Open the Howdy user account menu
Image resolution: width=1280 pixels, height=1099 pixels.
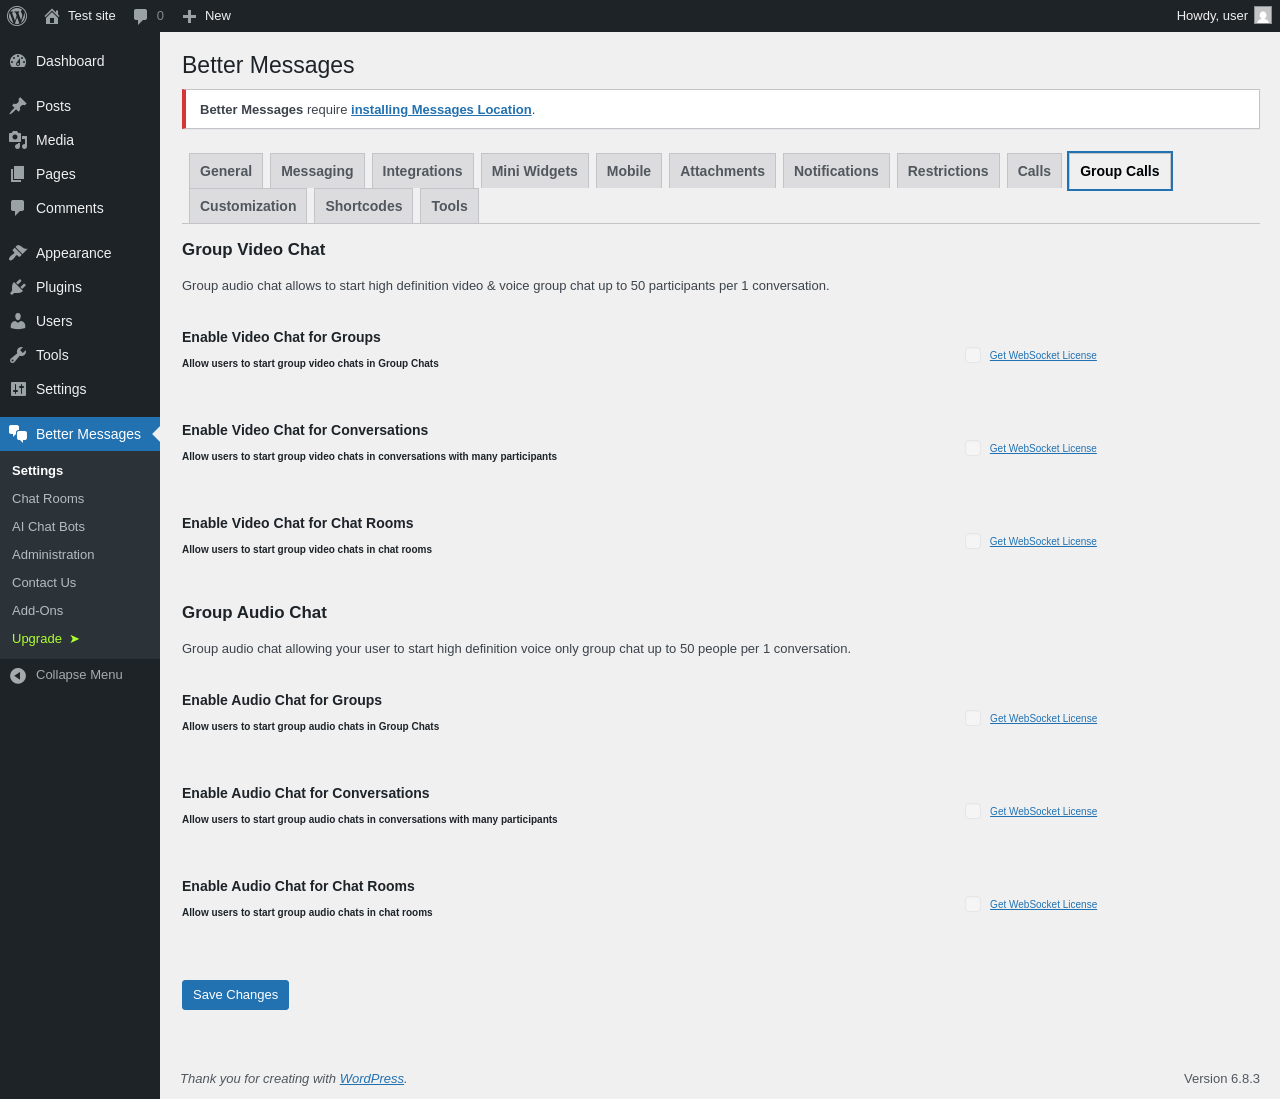coord(1223,16)
